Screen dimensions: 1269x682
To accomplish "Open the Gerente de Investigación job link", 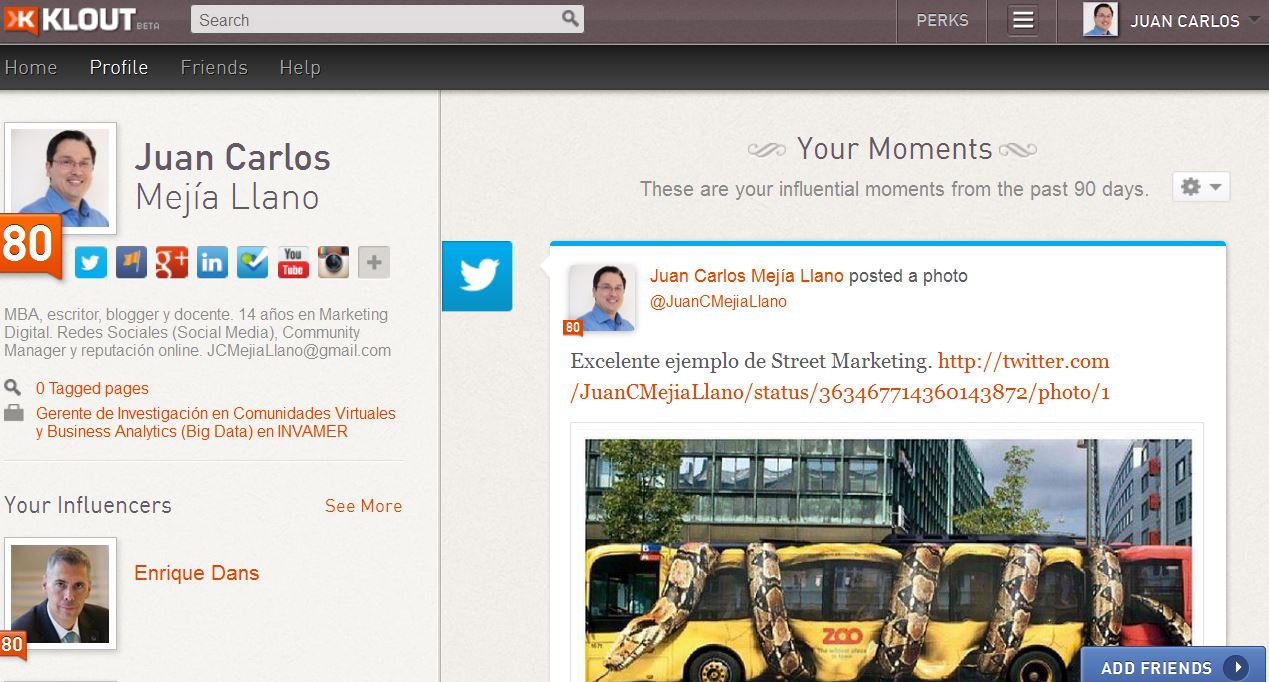I will pyautogui.click(x=216, y=423).
